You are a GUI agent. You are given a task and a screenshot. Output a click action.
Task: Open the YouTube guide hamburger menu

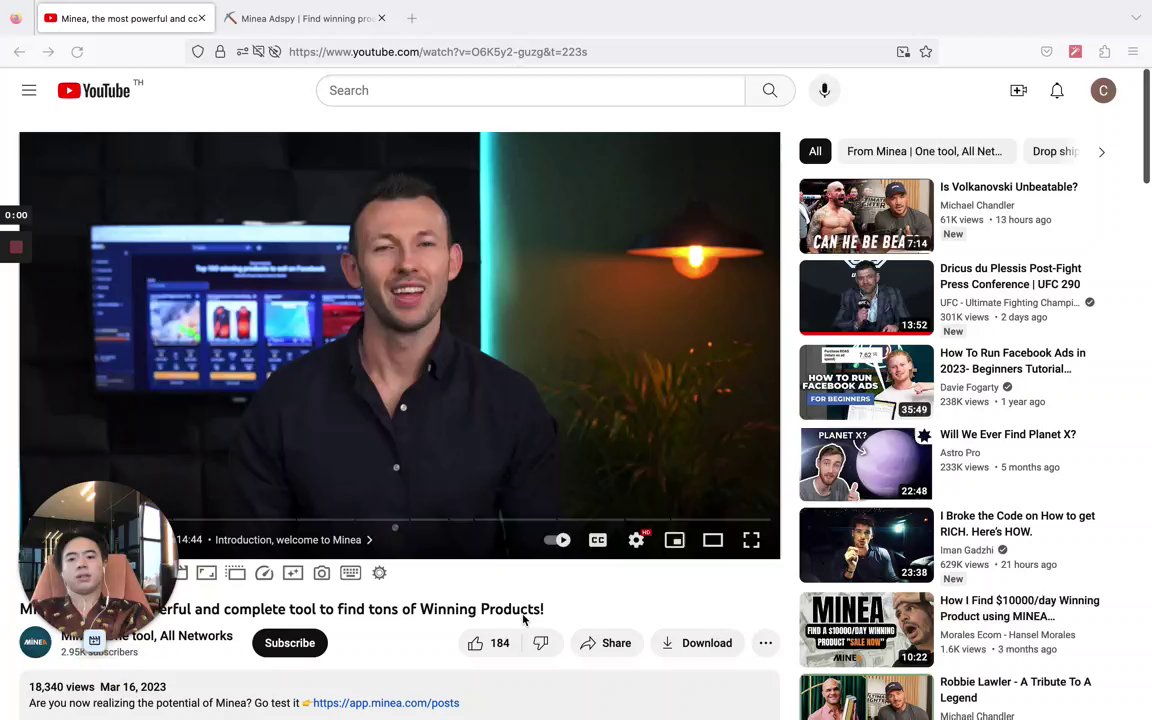pos(29,90)
